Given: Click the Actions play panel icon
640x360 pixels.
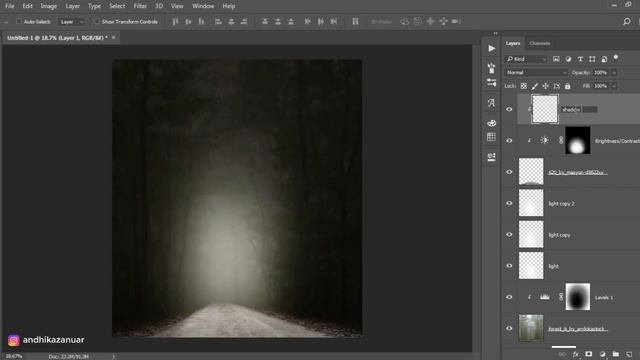Looking at the screenshot, I should point(491,49).
